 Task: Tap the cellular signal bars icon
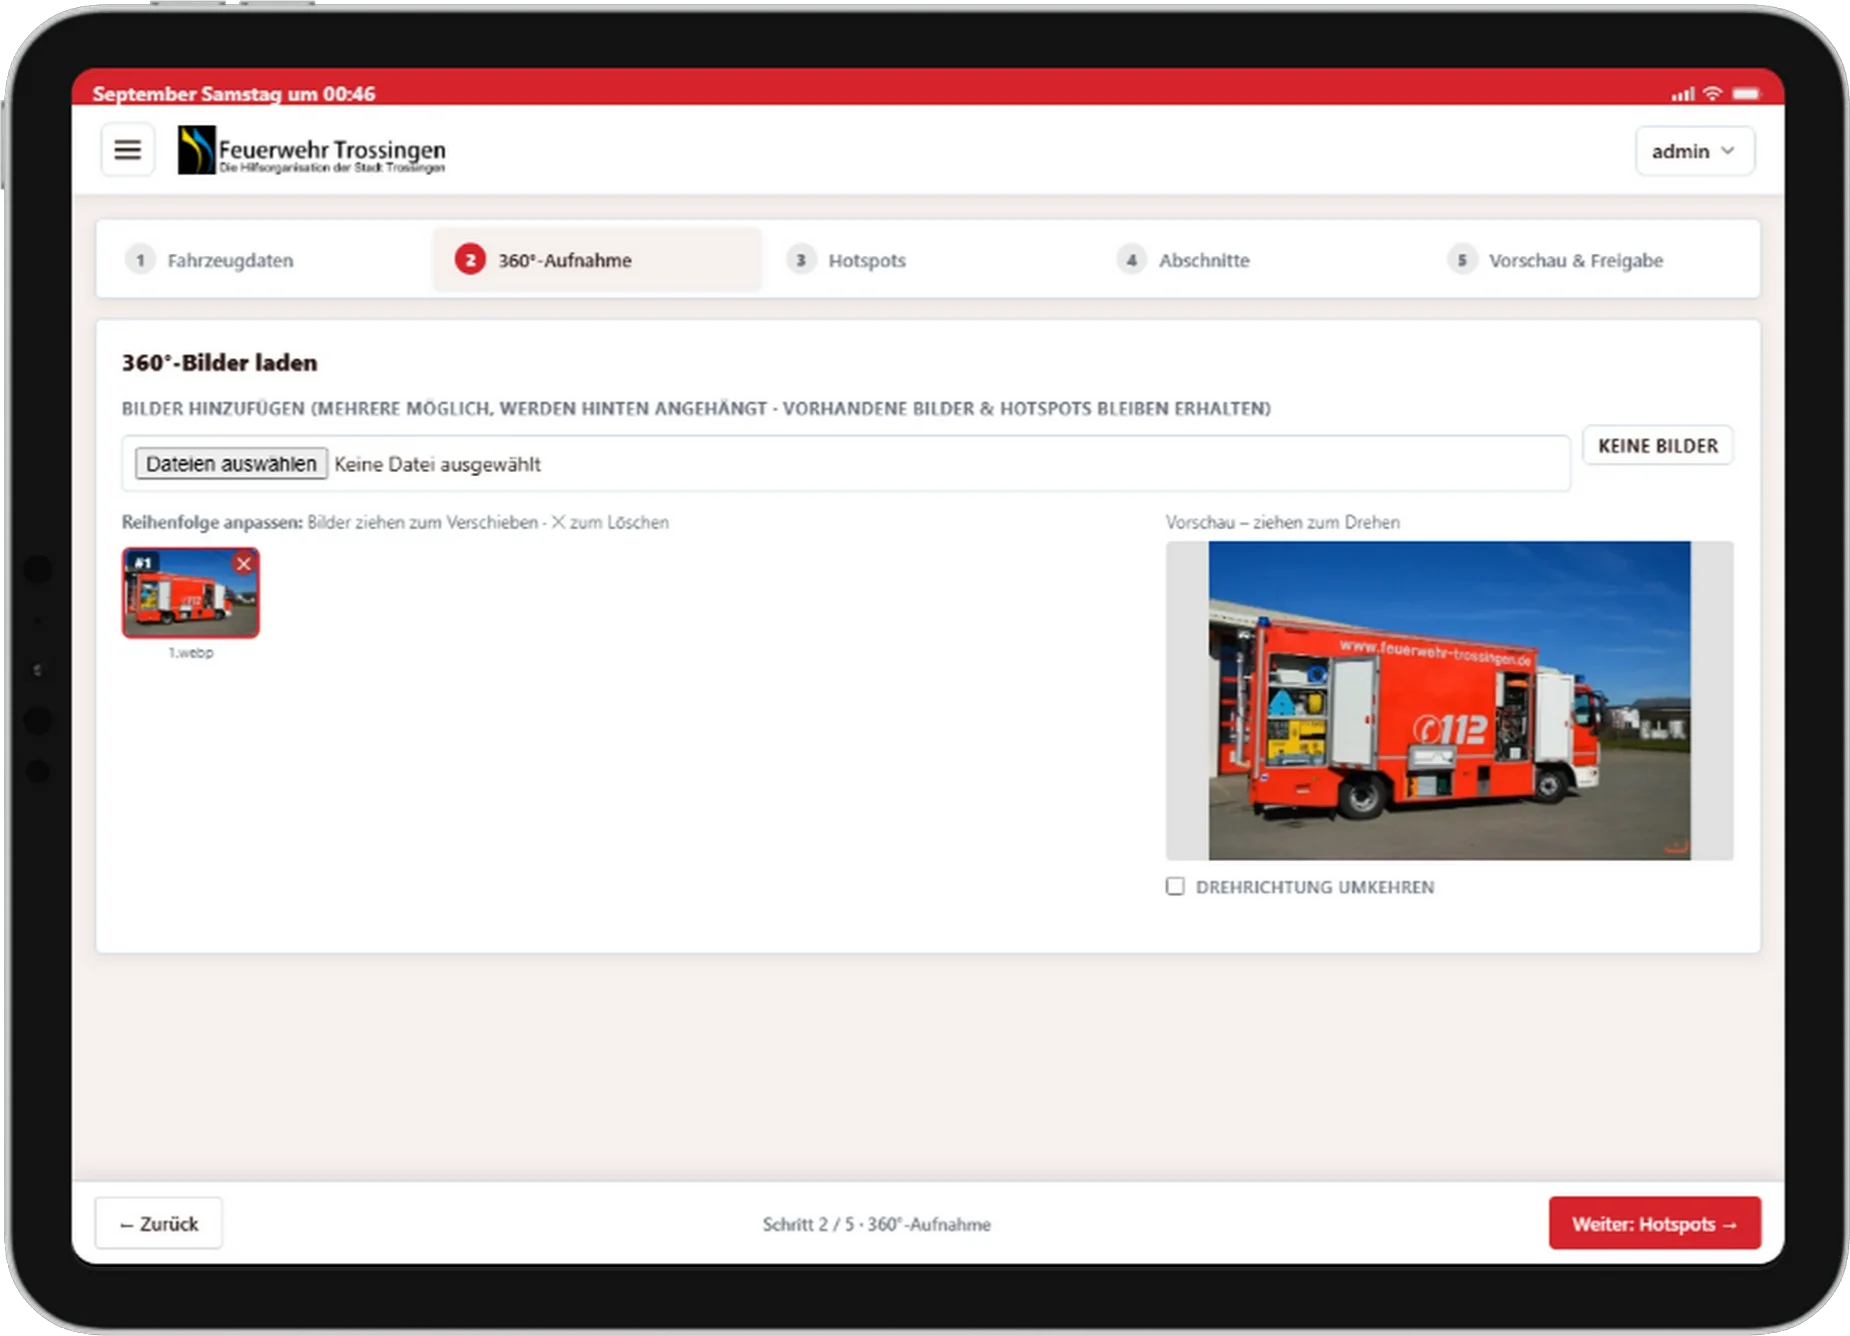click(1683, 94)
